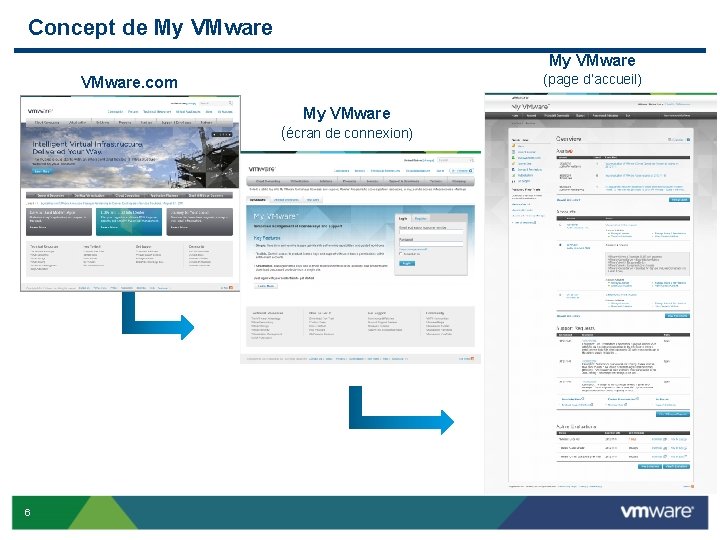Screen dimensions: 720x540
Task: Click the blue button under Support Requests table
Action: (x=673, y=414)
